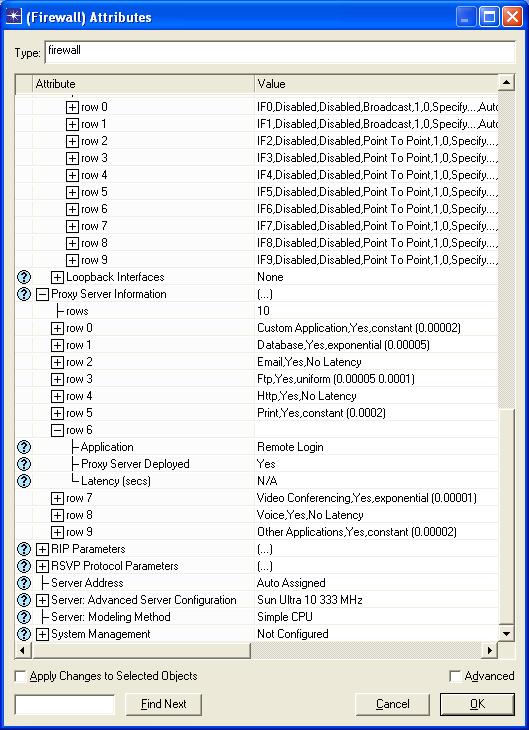Select the Auto Assigned server address value
529x730 pixels.
[376, 583]
